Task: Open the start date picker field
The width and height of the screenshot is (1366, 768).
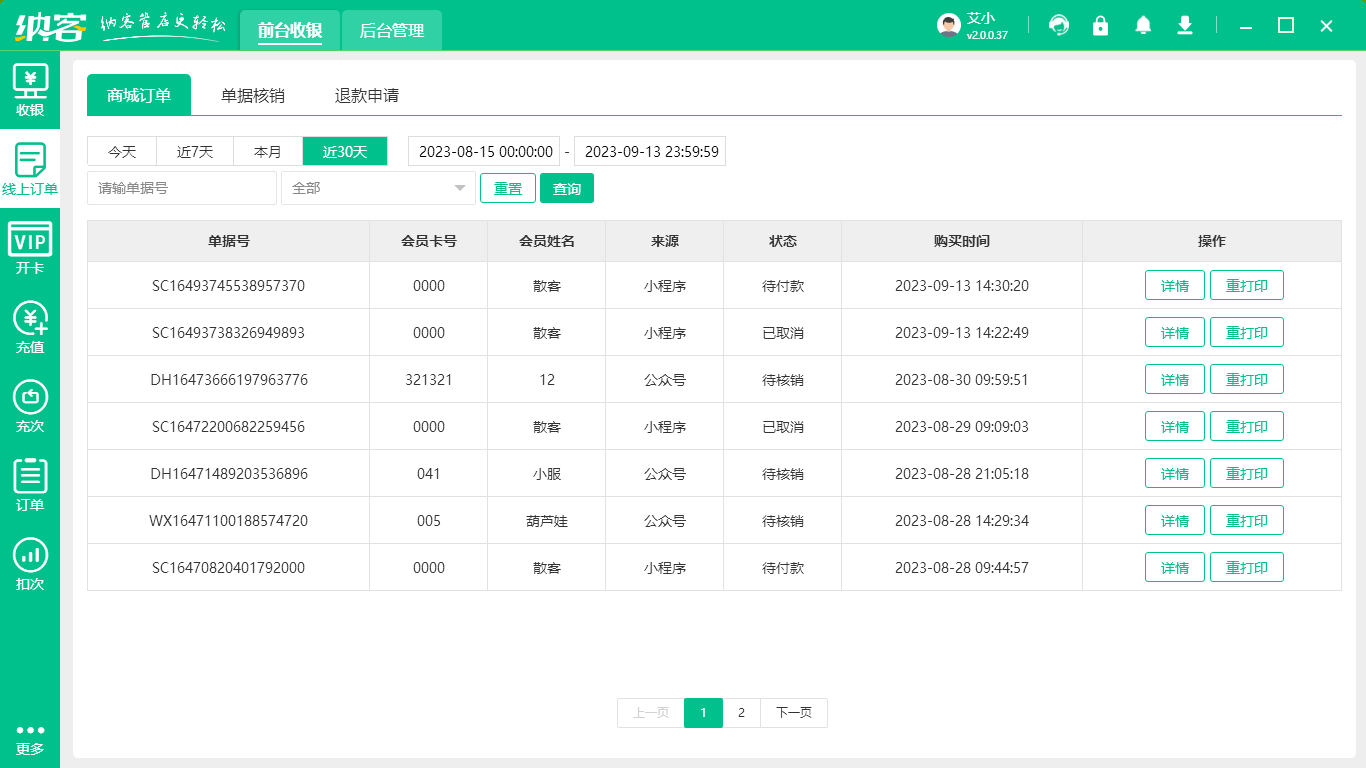Action: coord(484,151)
